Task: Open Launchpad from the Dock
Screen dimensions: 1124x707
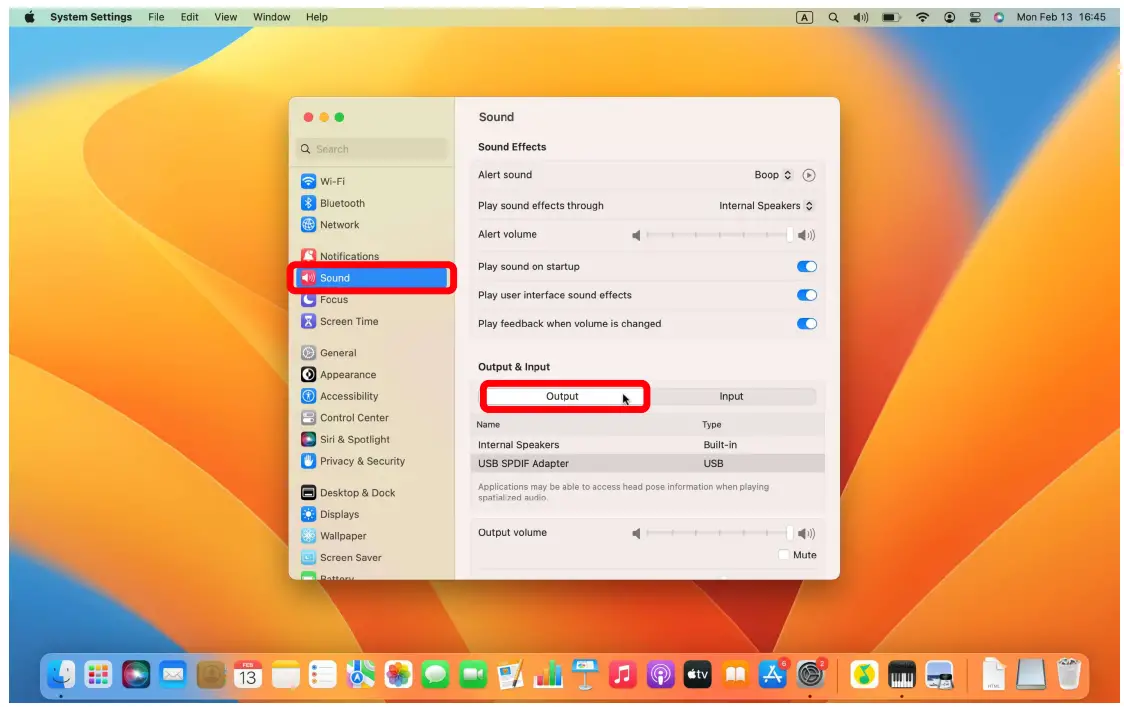Action: [98, 674]
